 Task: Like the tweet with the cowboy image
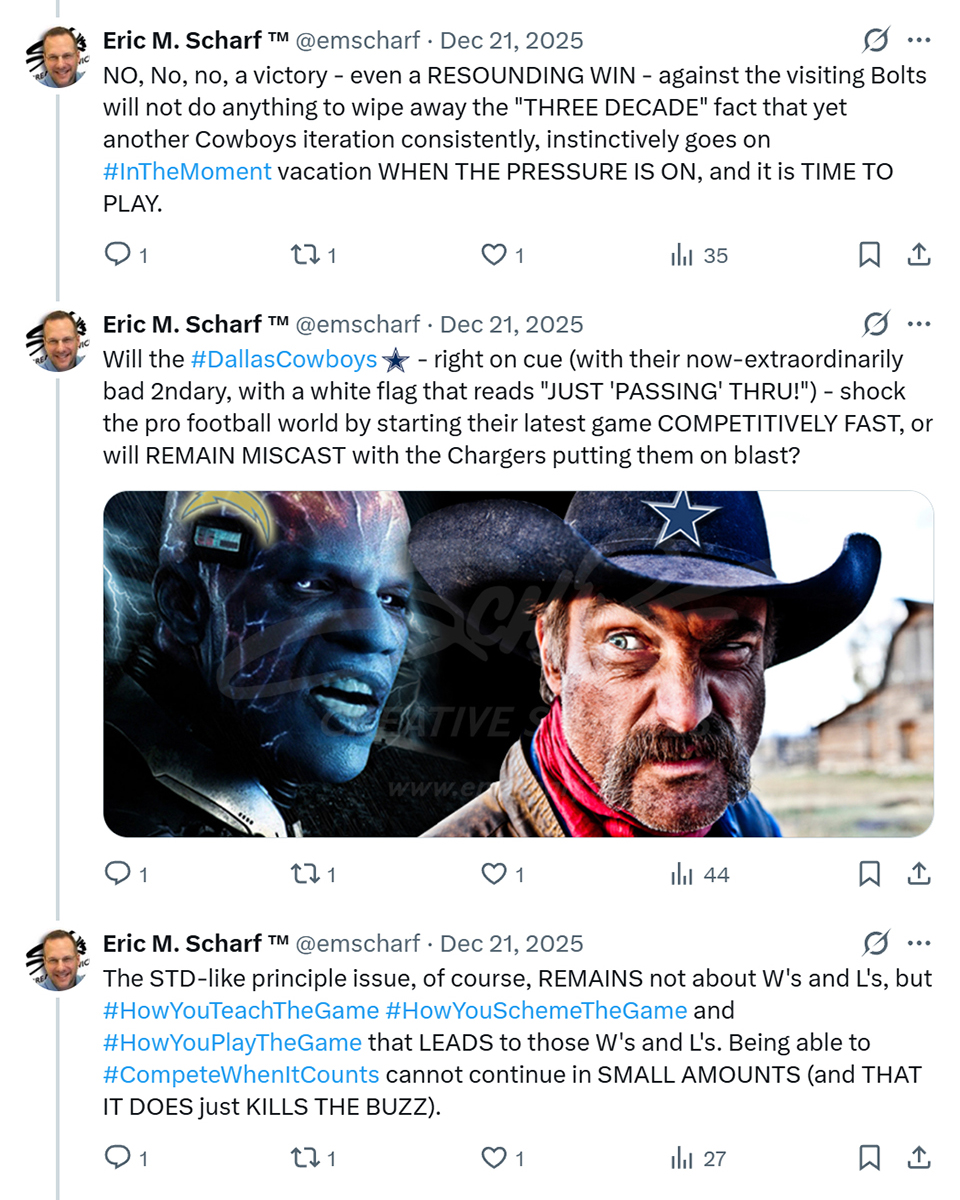494,874
